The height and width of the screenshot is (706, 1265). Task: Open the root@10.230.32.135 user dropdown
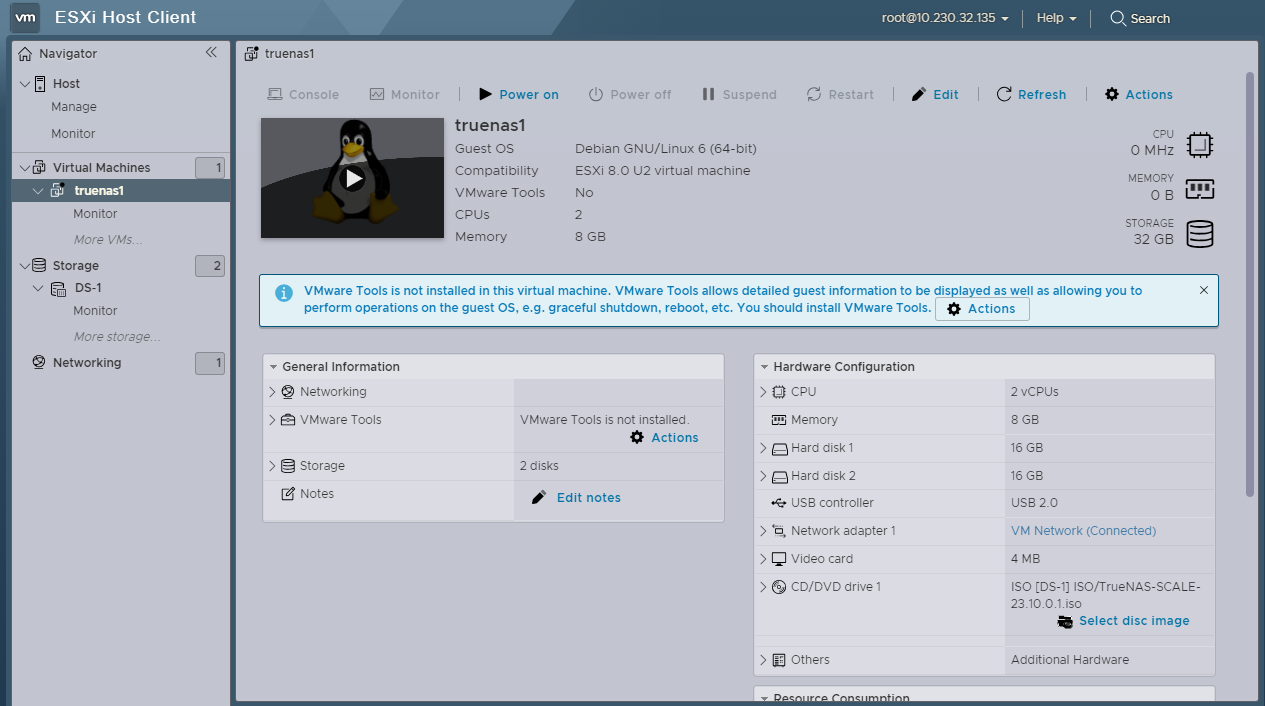[x=944, y=18]
